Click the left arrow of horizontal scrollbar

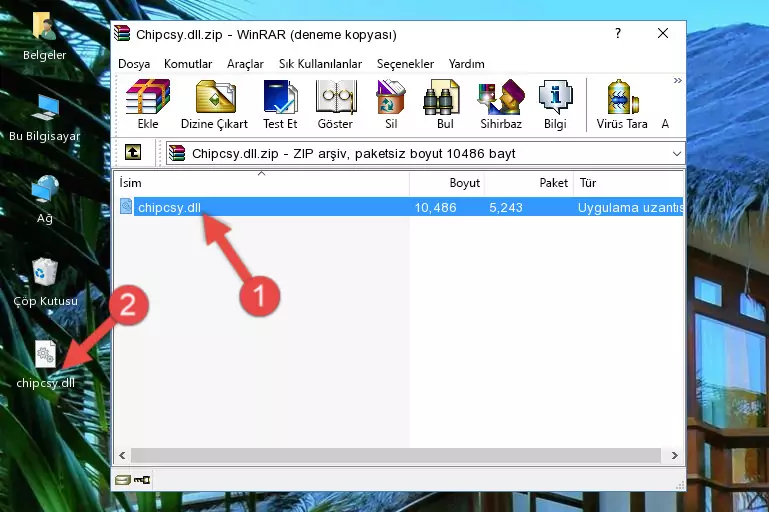[122, 455]
